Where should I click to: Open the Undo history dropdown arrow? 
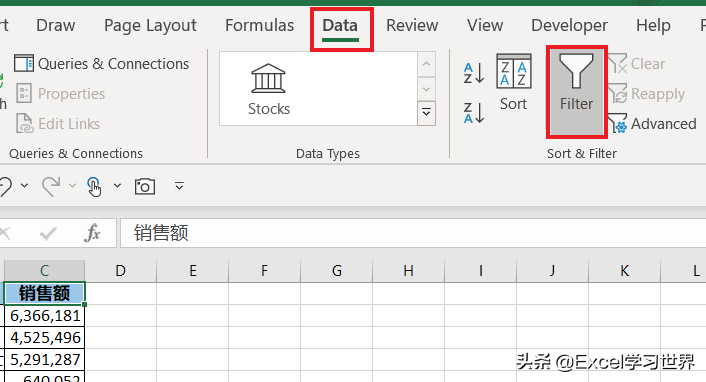coord(24,186)
